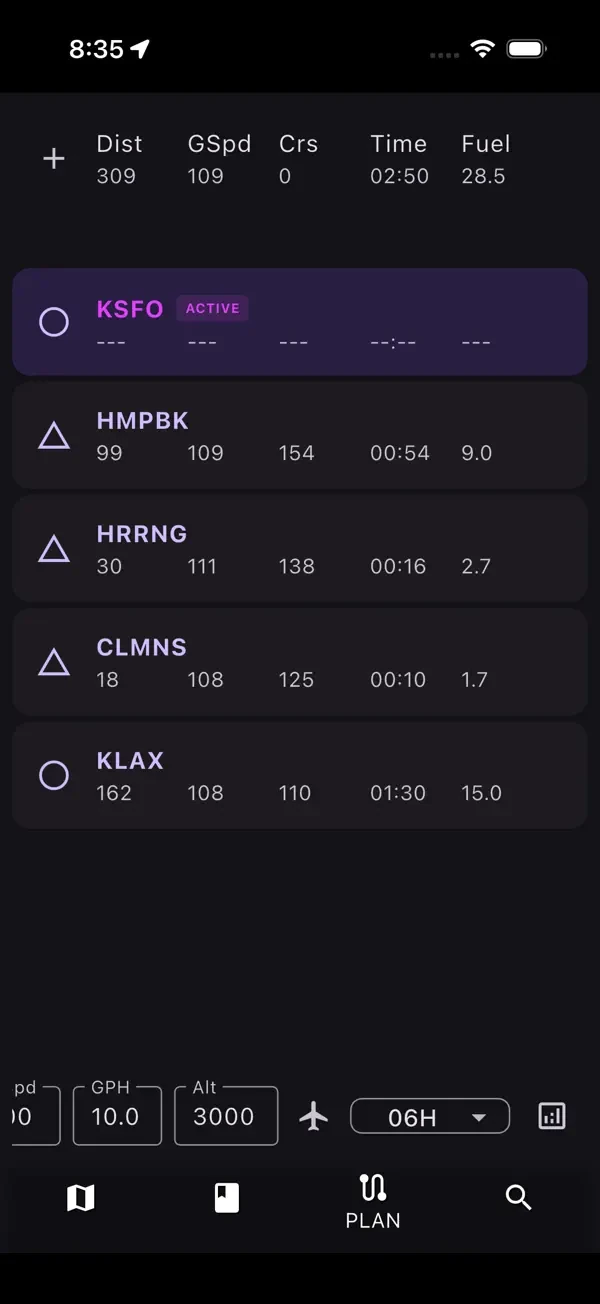This screenshot has width=600, height=1304.
Task: Tap the HMPBK waypoint triangle icon
Action: pos(54,436)
